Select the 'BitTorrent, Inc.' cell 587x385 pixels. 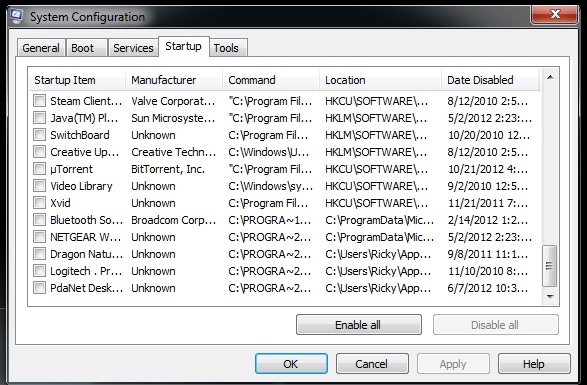pos(168,169)
